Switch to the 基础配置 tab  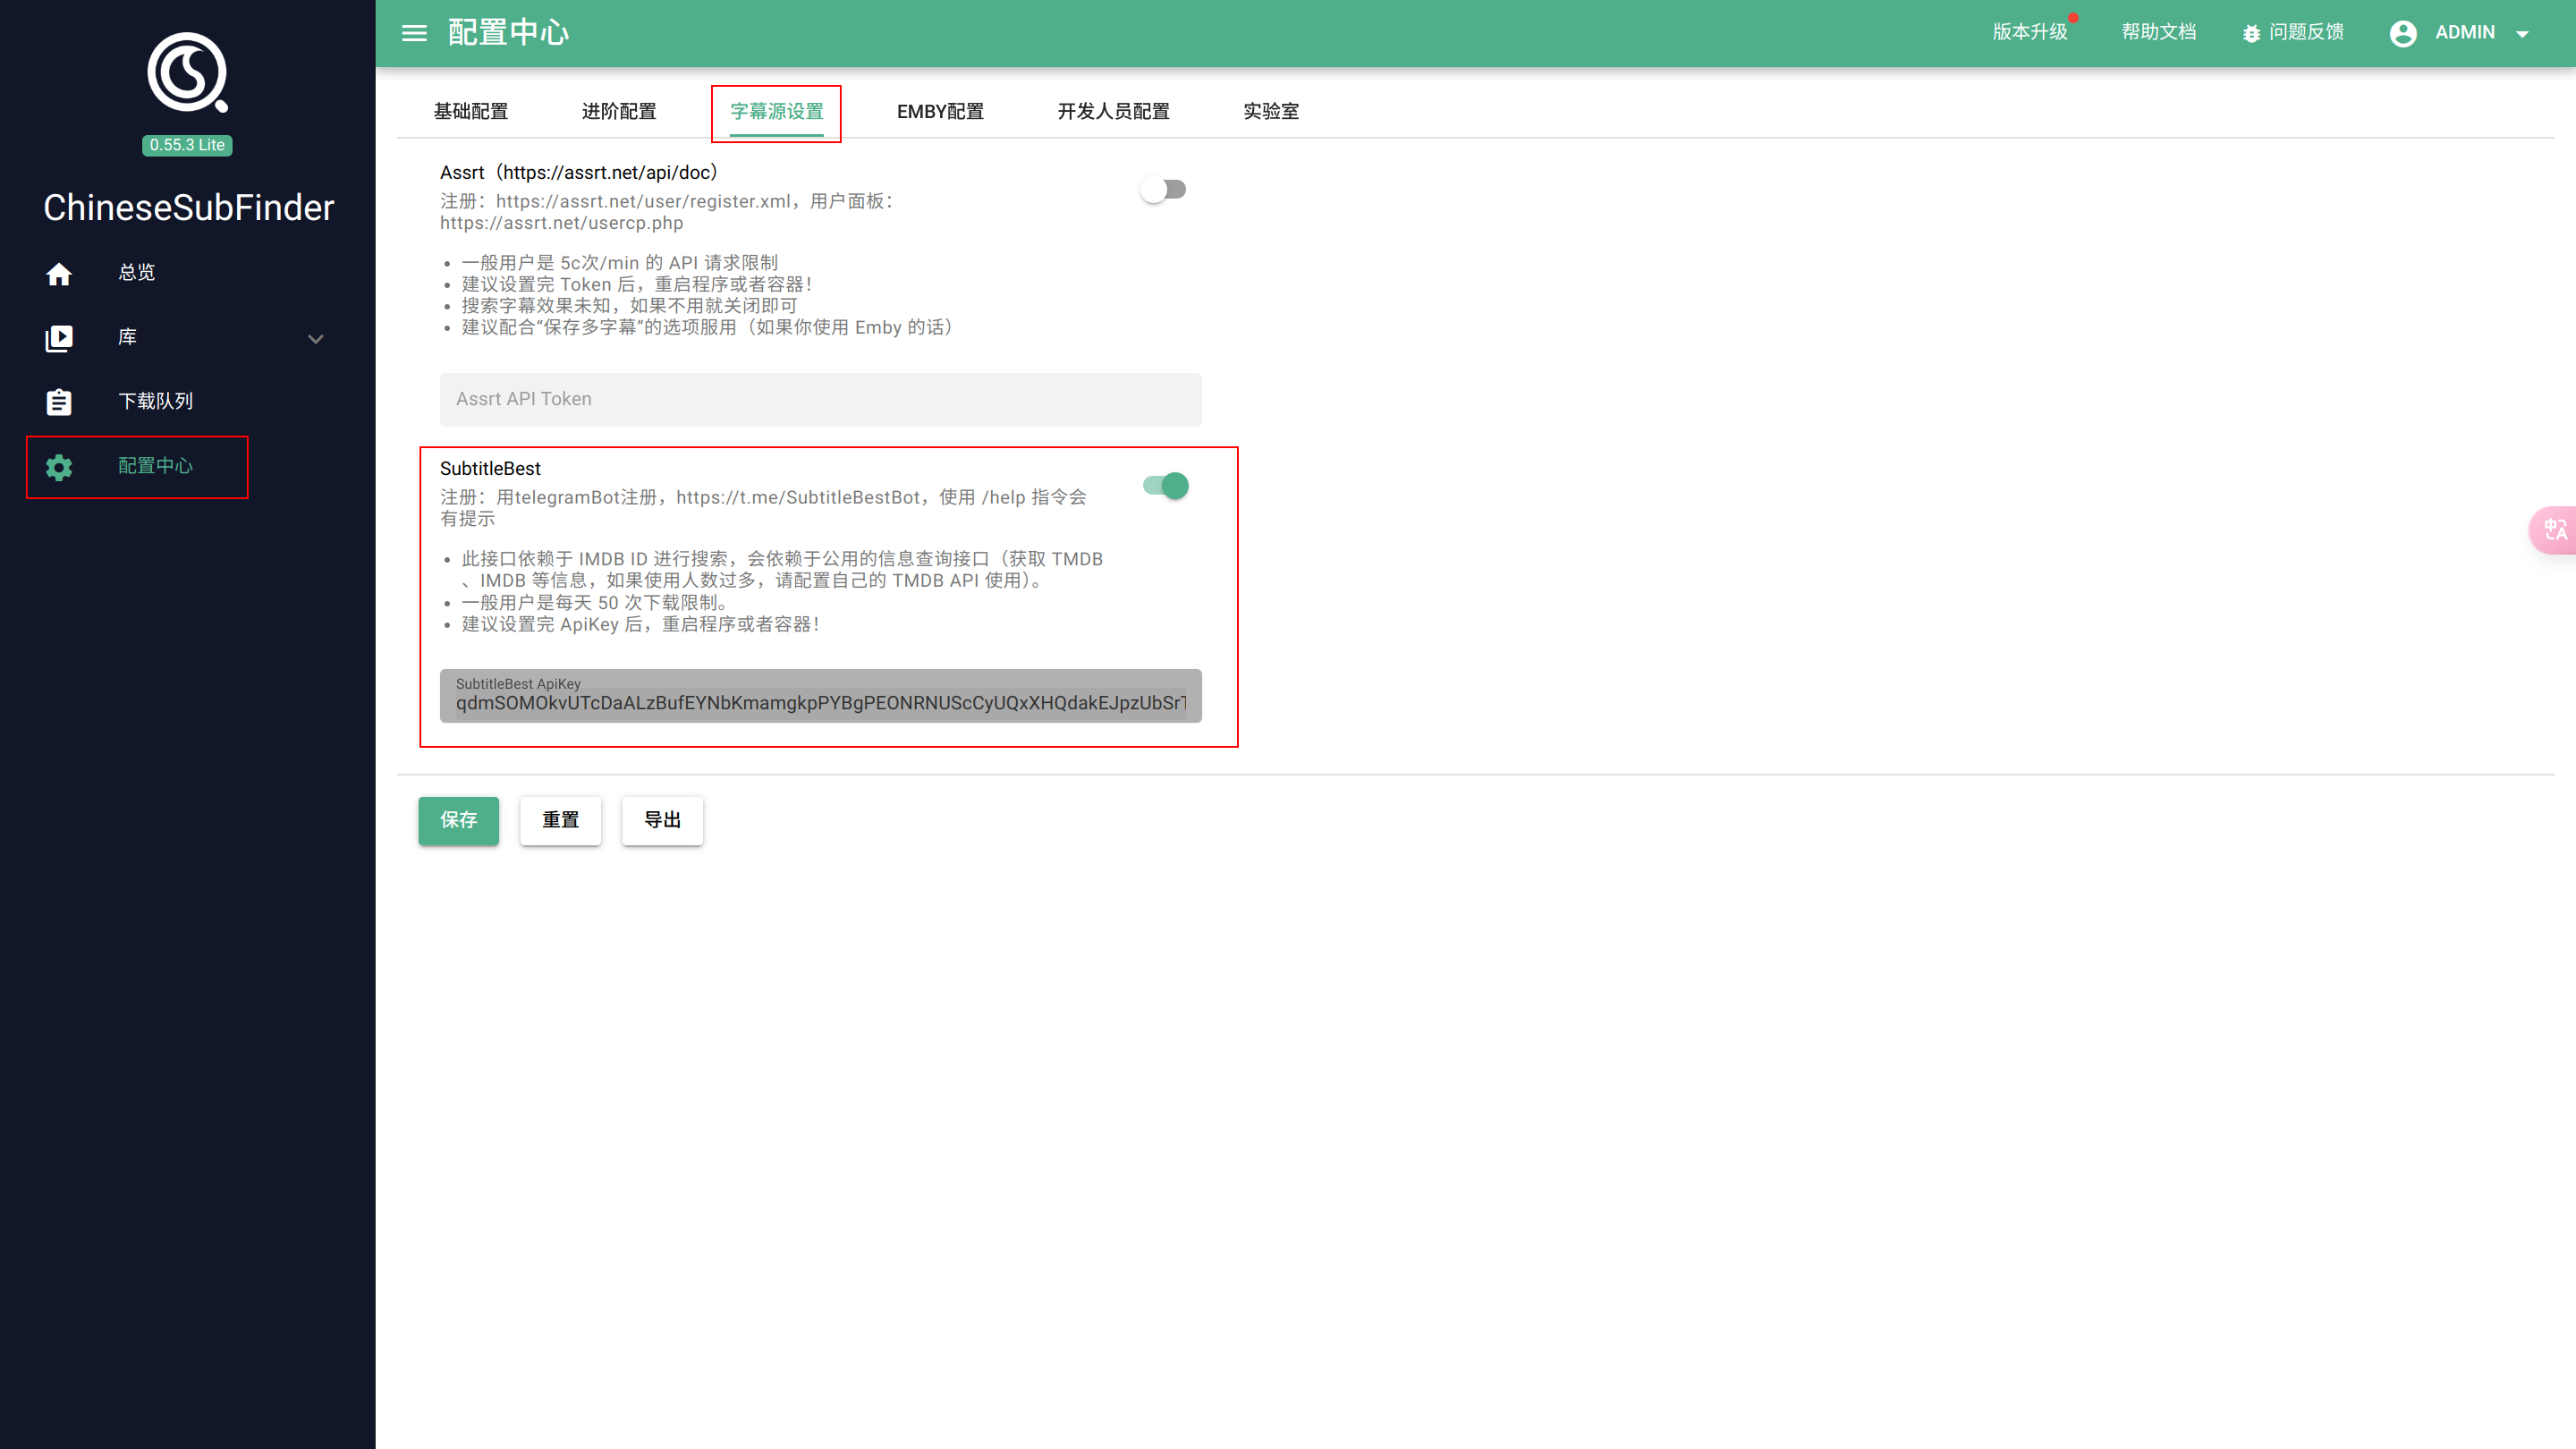[471, 111]
